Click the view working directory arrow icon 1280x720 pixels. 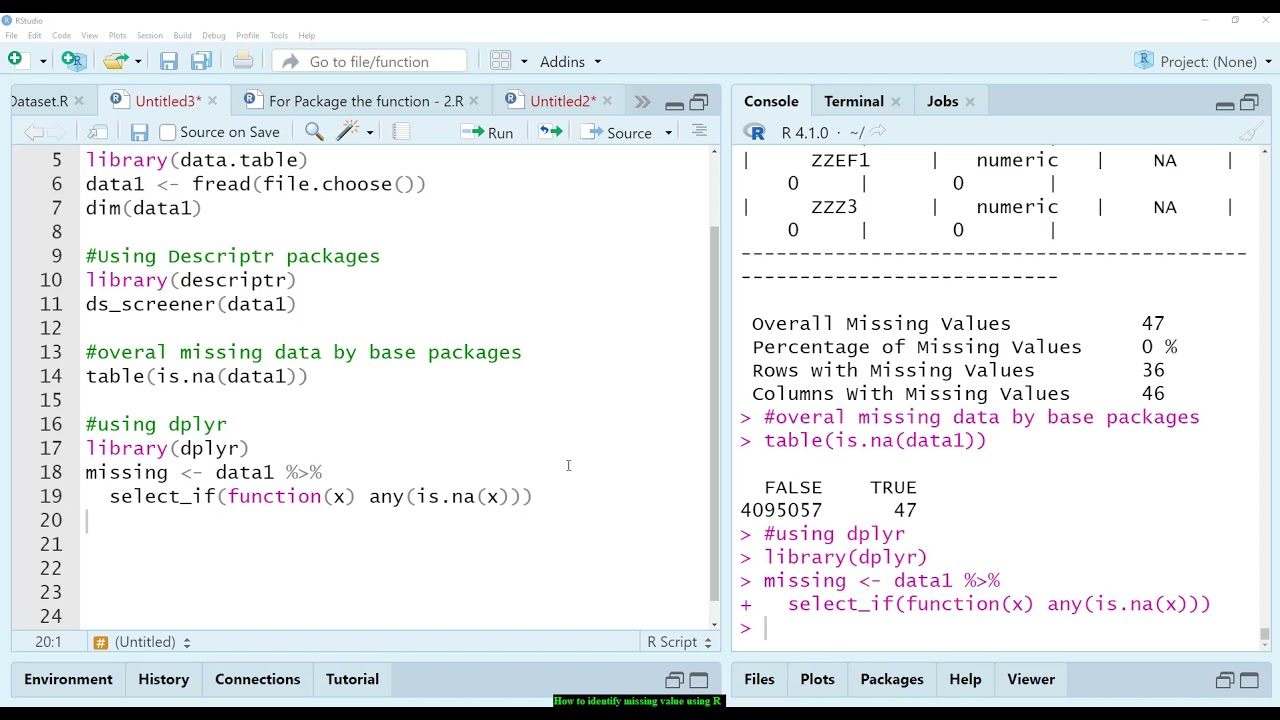878,131
